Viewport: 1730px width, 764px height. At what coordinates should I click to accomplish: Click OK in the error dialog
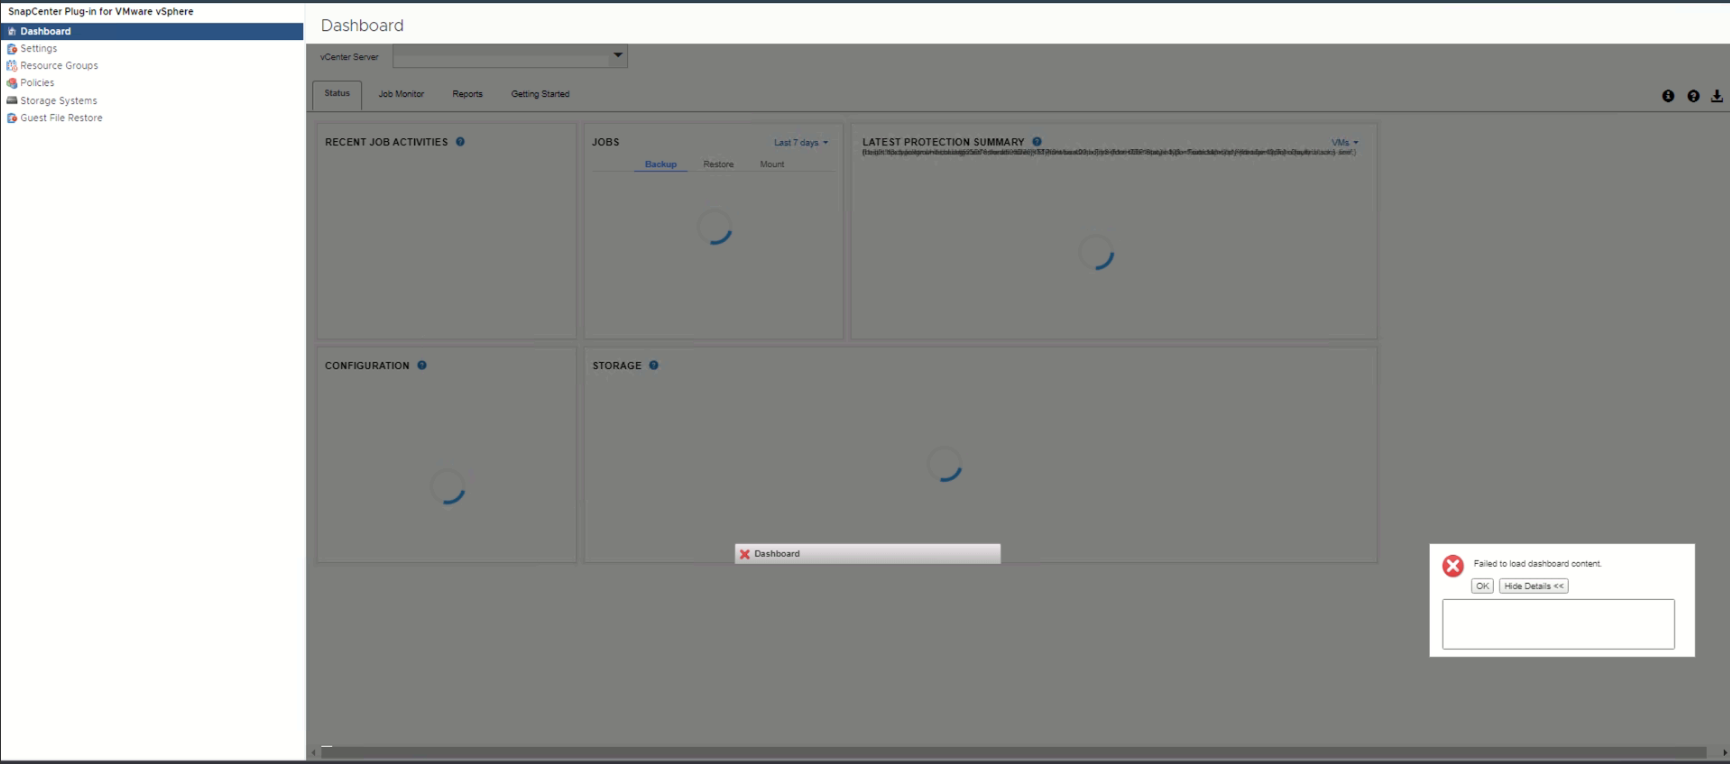[1482, 586]
